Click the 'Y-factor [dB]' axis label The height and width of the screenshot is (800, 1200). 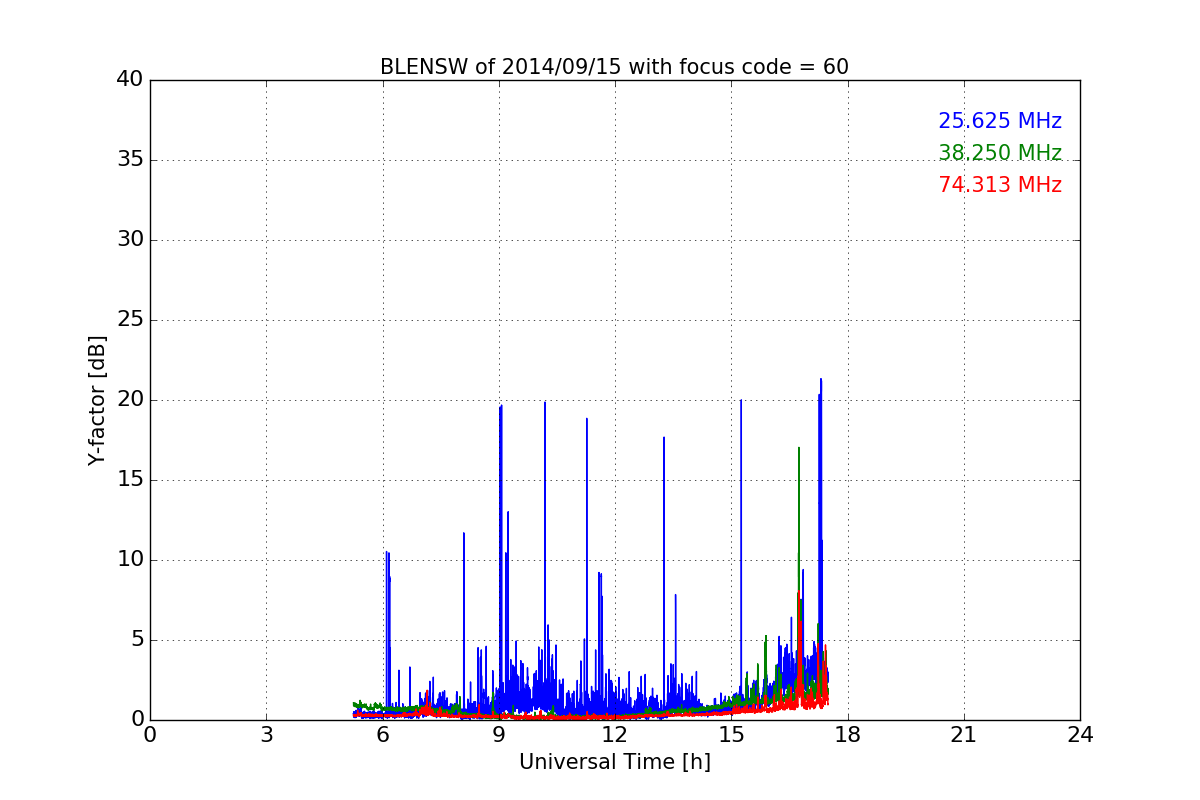tap(97, 400)
